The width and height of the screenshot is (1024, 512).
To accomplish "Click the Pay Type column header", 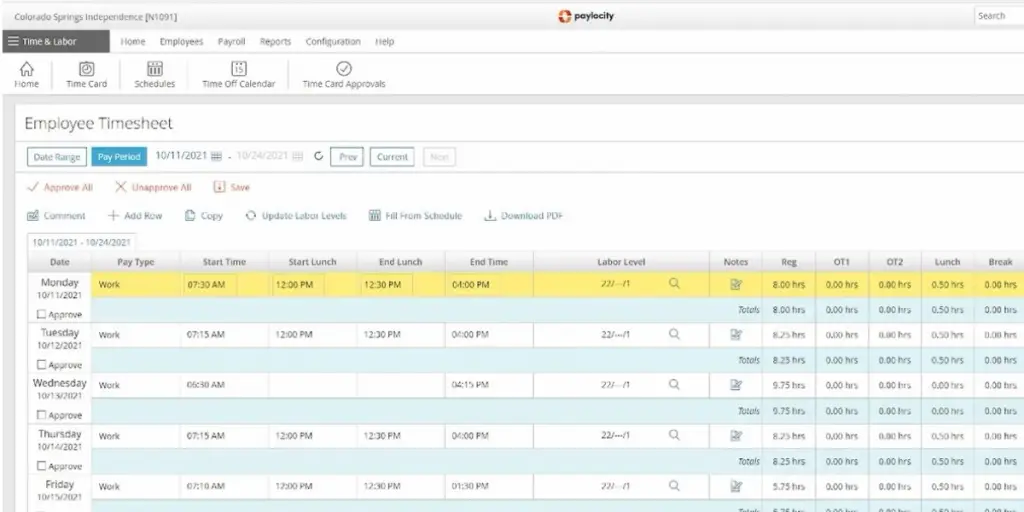I will coord(136,262).
